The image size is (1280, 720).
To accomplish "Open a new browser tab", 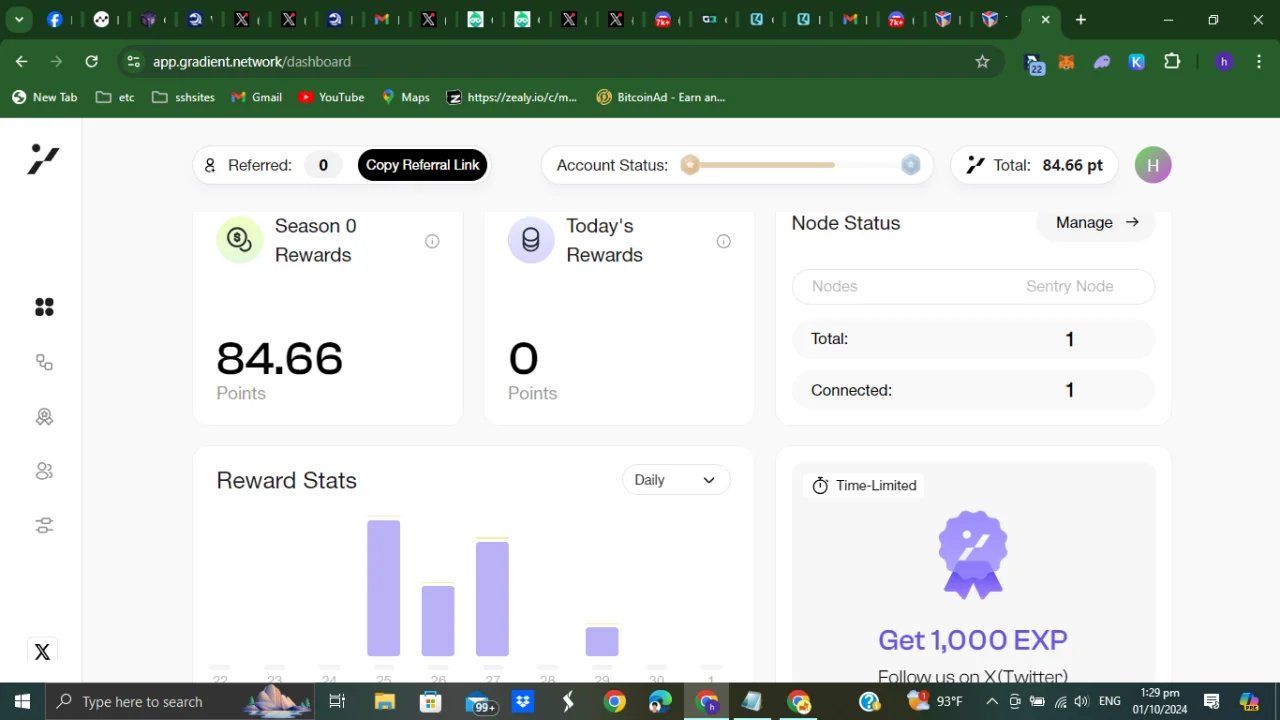I will (1080, 19).
